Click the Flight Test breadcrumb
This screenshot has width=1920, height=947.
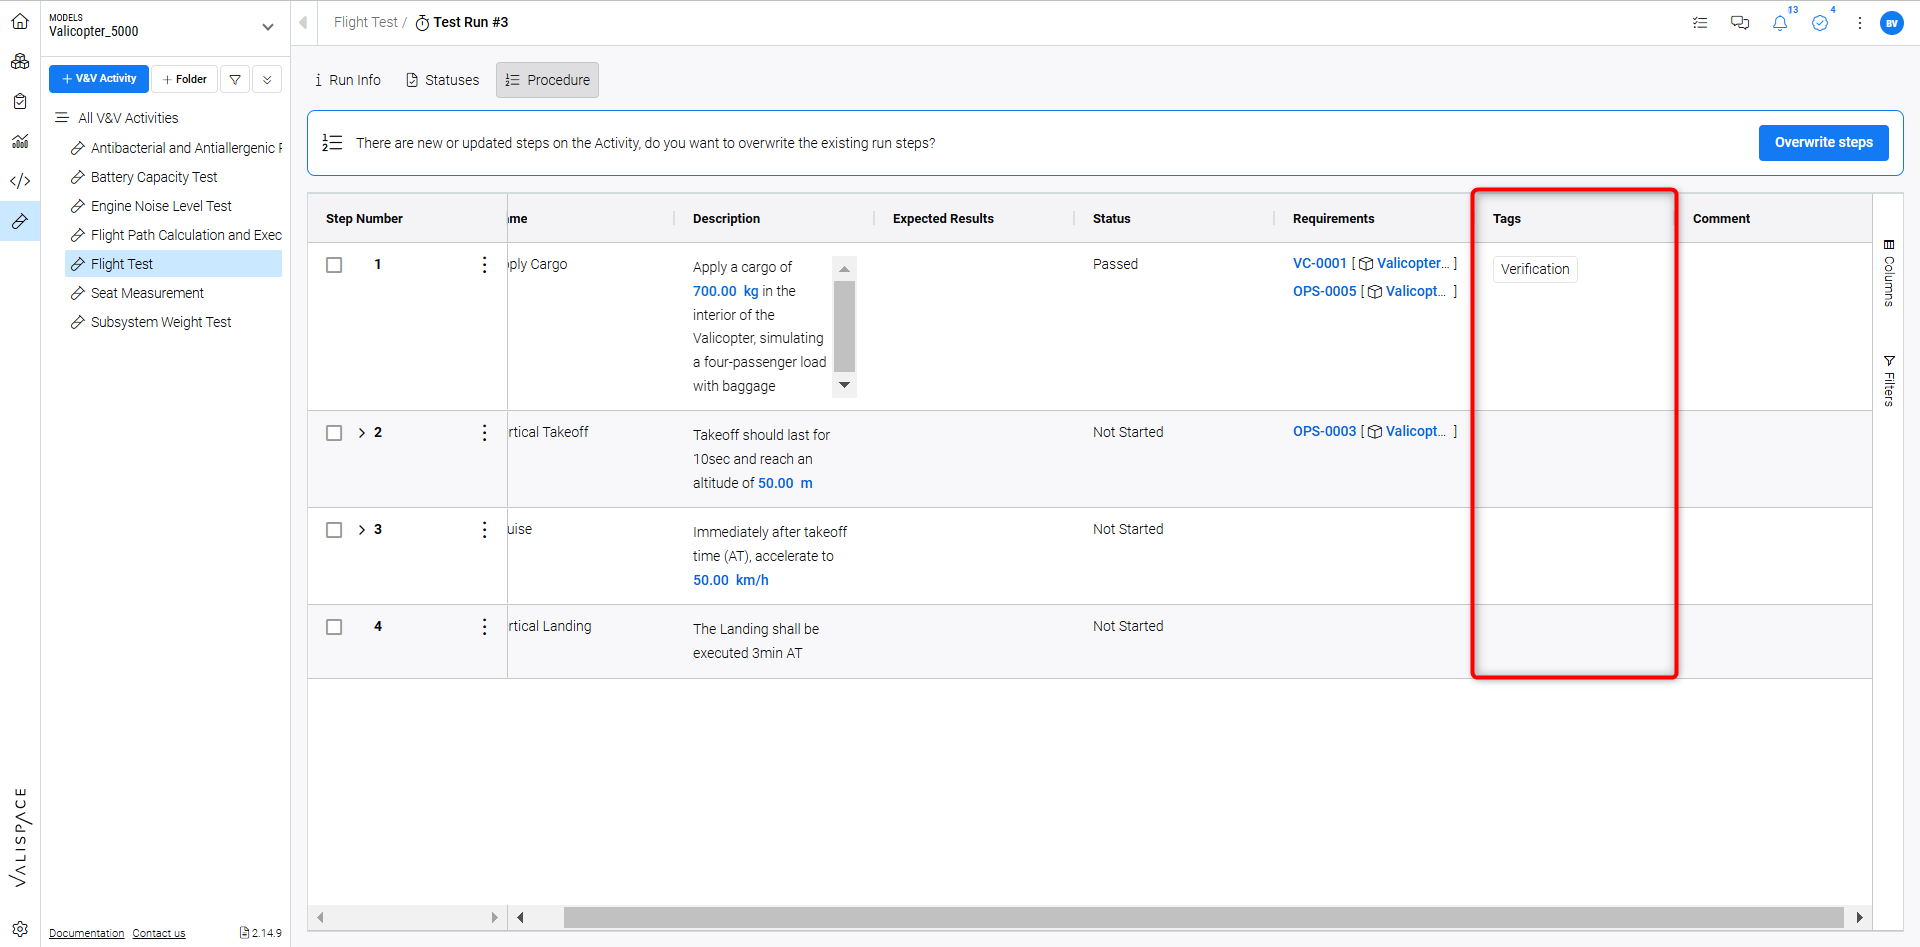click(x=365, y=22)
